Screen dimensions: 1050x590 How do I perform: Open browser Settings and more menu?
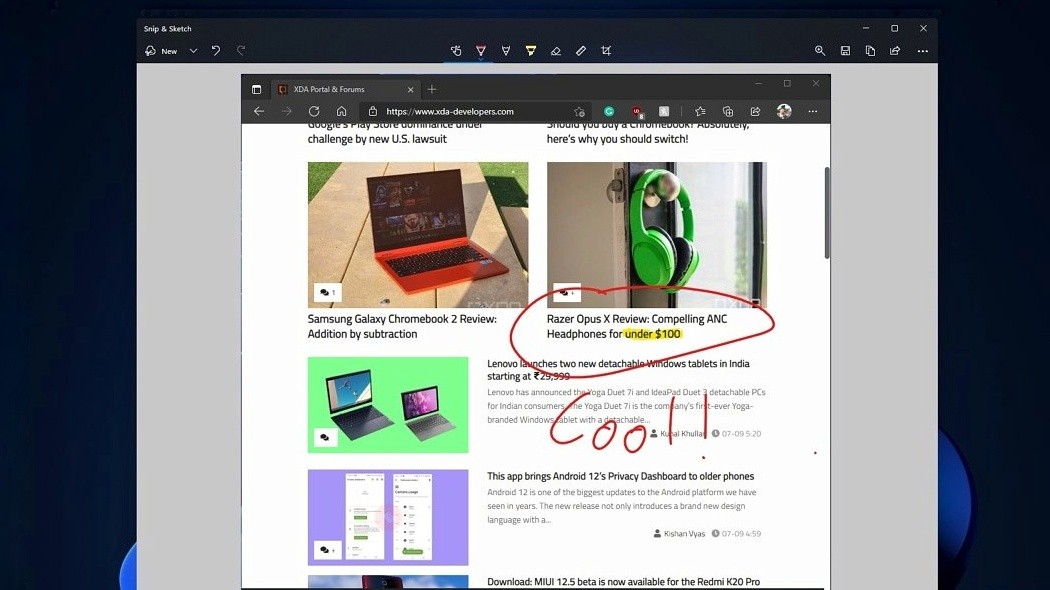click(x=812, y=111)
